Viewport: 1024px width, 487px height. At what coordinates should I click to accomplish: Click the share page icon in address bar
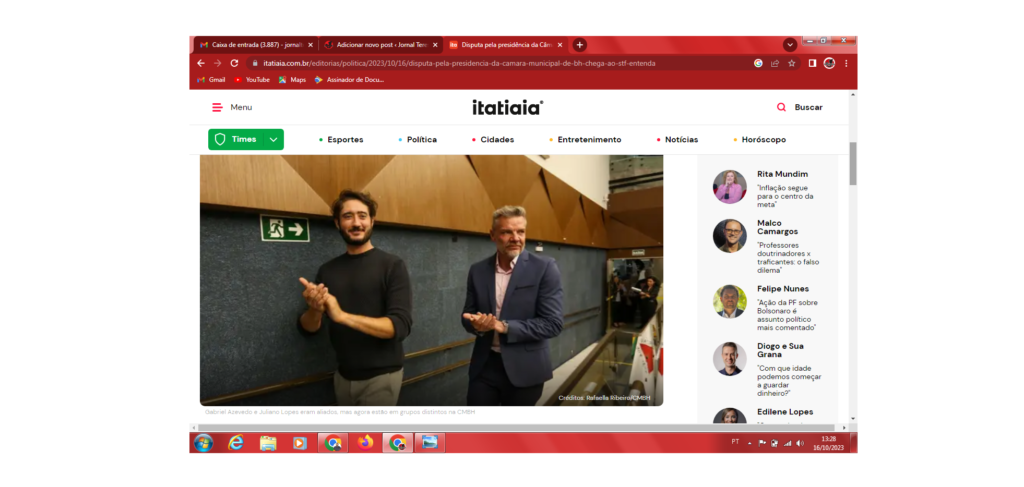(774, 63)
